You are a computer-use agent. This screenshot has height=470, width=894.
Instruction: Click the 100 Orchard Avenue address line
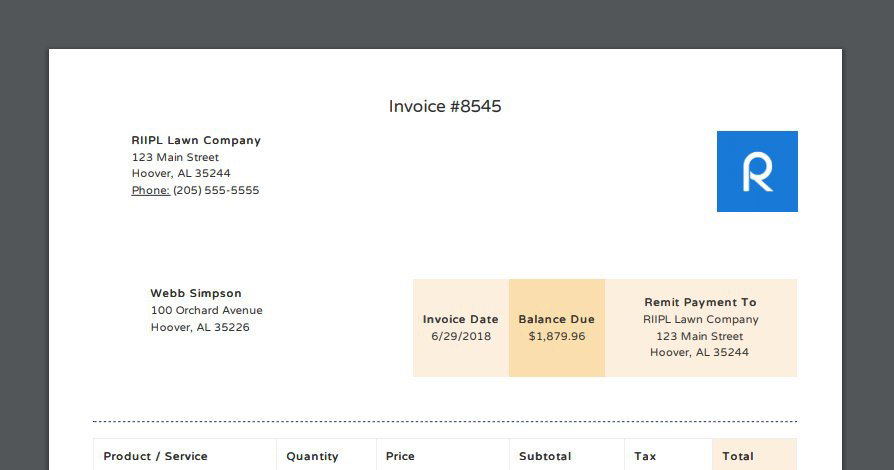[206, 311]
